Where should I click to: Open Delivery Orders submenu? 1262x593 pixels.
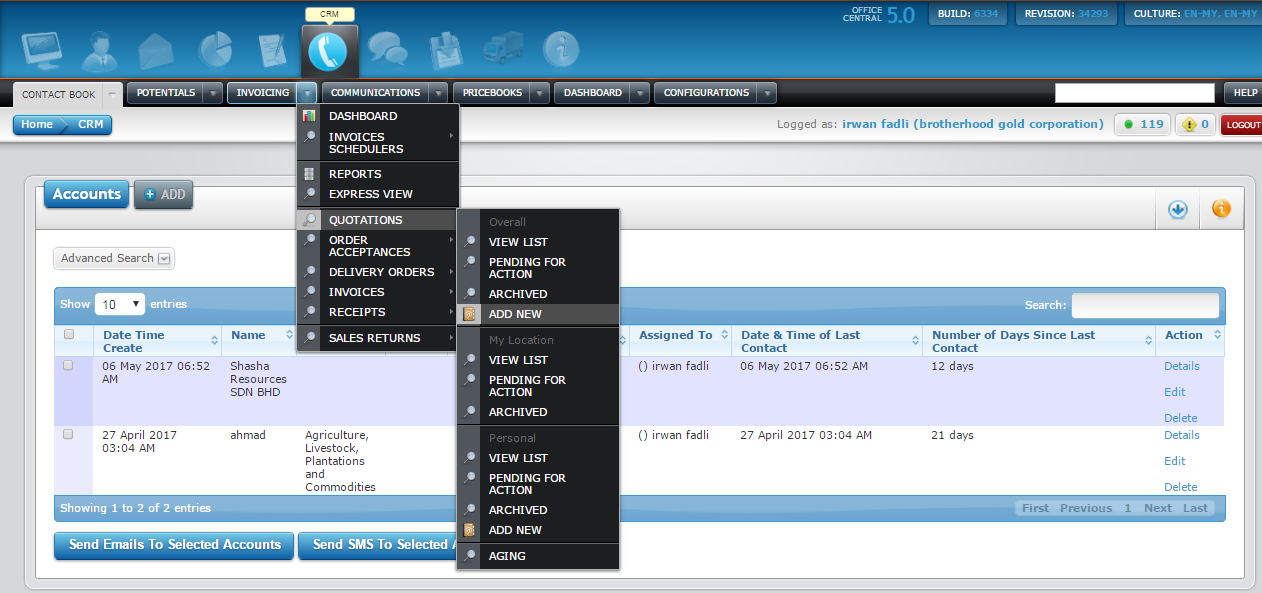point(378,272)
